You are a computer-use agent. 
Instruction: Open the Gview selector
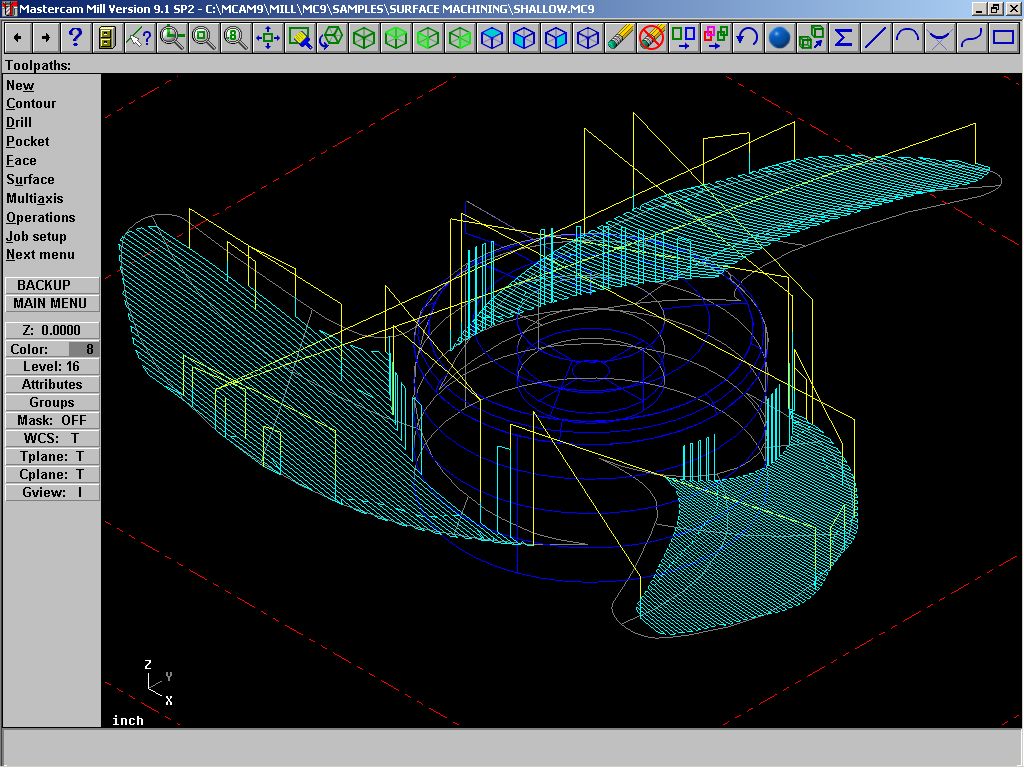tap(52, 492)
